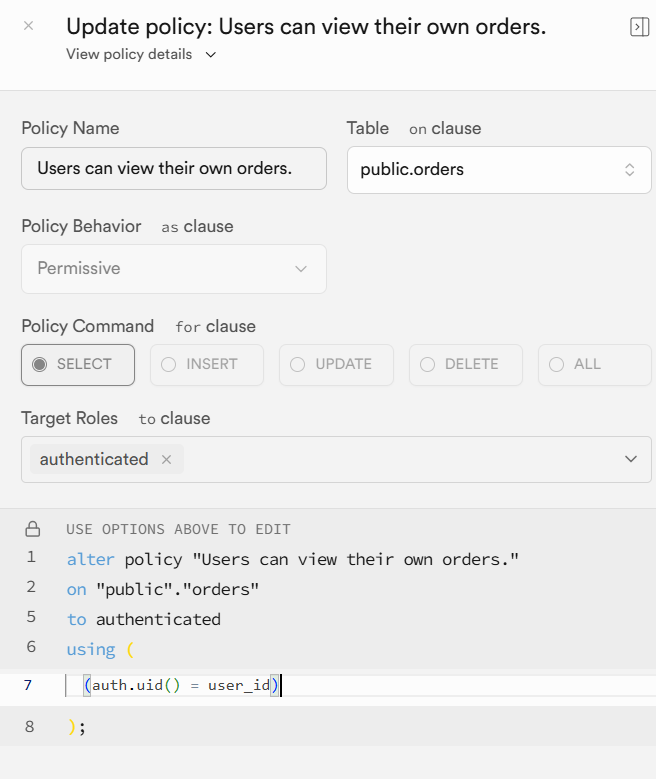Click the Policy Name input field
The image size is (656, 779).
174,168
